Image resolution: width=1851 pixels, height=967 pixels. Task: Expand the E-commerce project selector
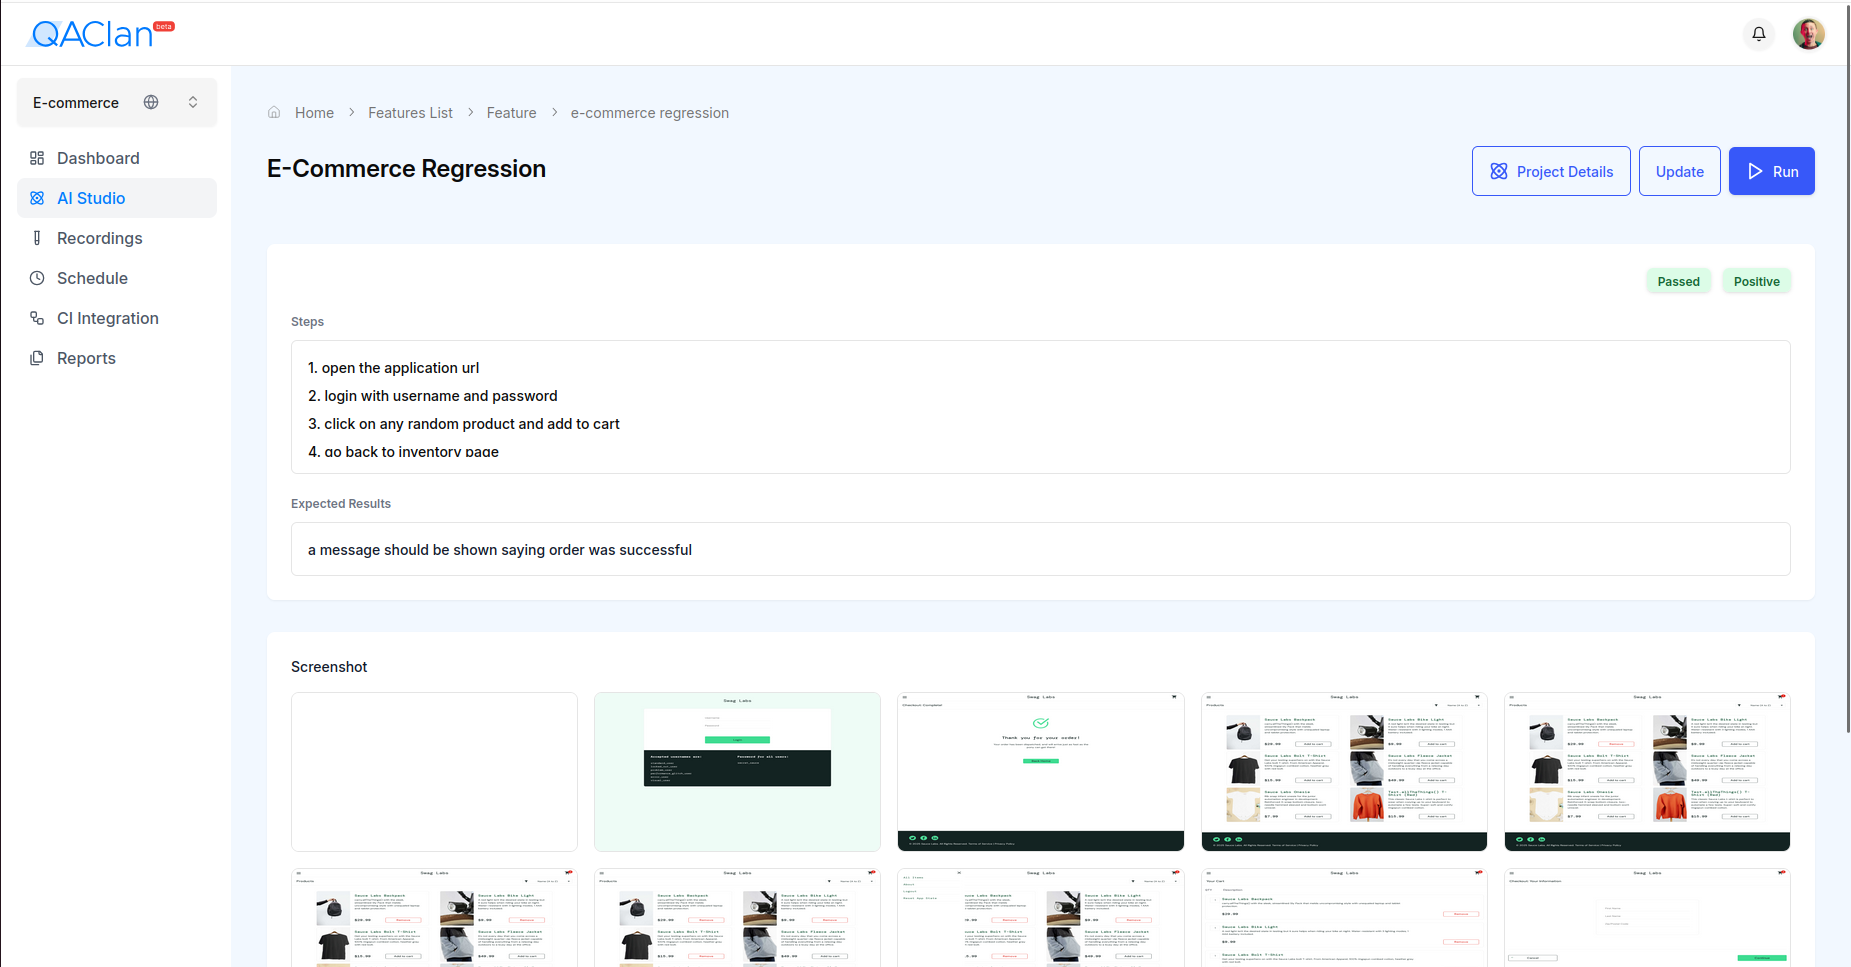tap(193, 102)
